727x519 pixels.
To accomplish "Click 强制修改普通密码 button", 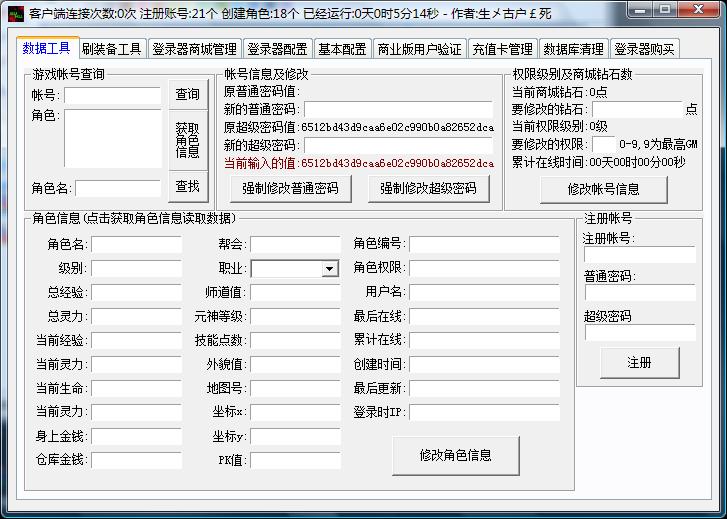I will (x=291, y=188).
